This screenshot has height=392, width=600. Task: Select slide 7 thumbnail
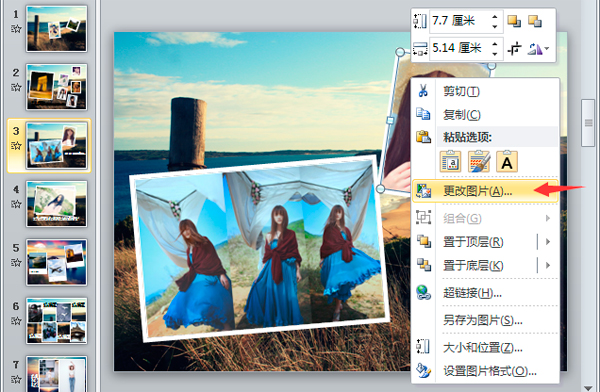point(57,374)
